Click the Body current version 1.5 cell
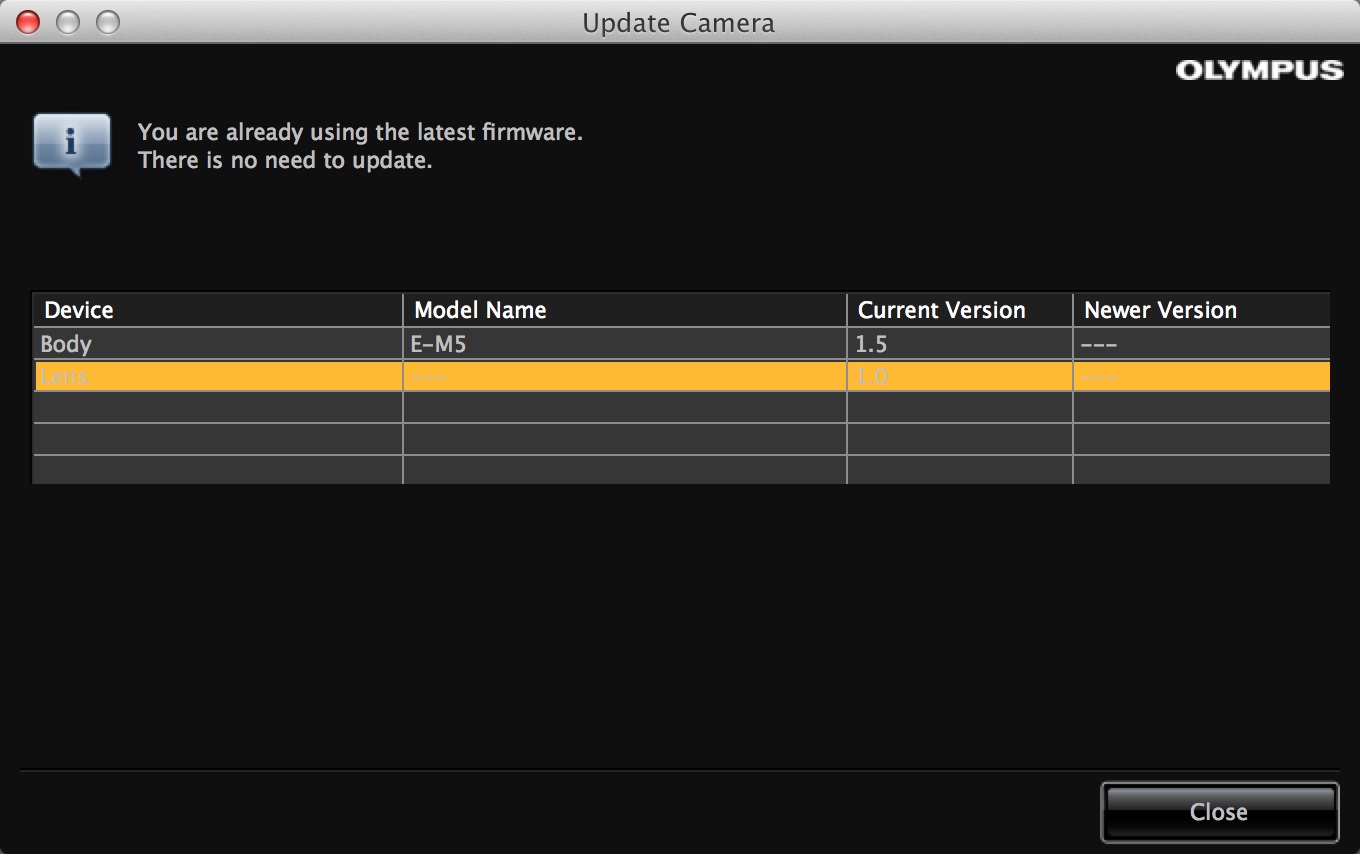 [871, 344]
